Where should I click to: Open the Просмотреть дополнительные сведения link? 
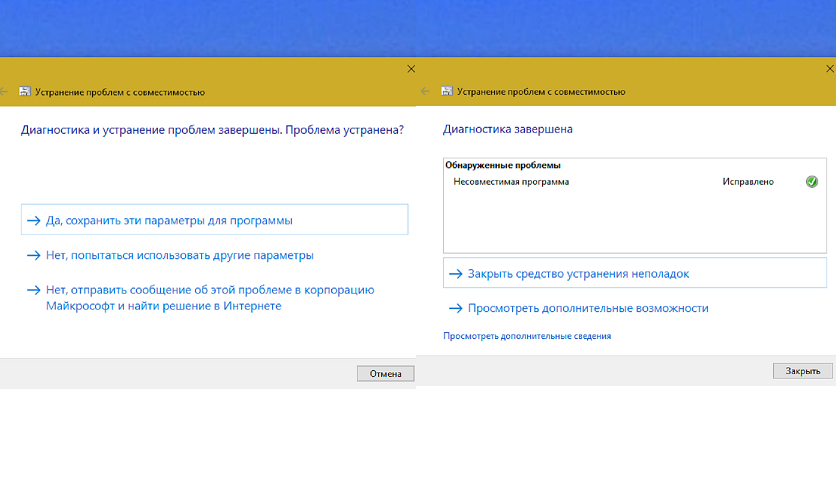[x=527, y=336]
